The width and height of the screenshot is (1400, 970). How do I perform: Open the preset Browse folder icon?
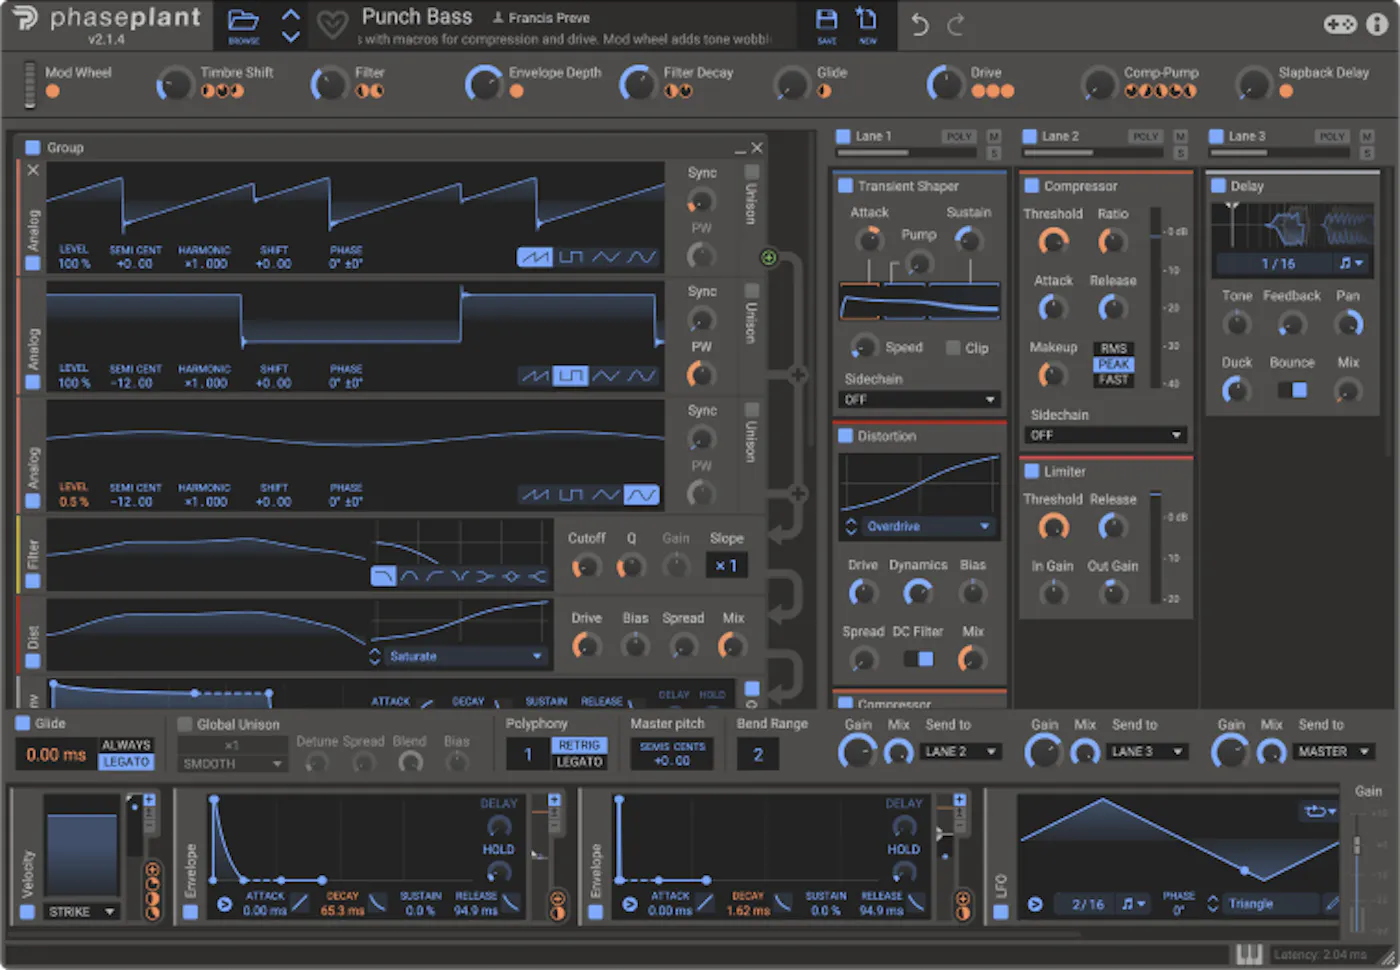click(x=243, y=23)
